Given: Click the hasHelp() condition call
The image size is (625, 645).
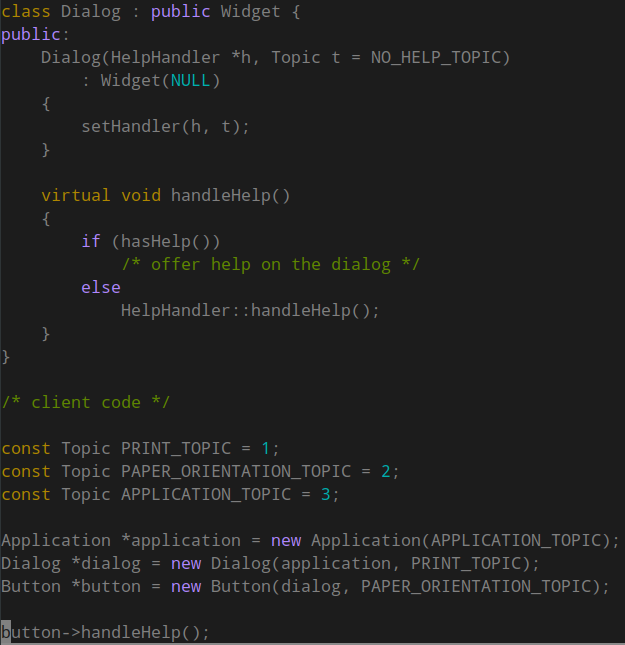Looking at the screenshot, I should pos(165,241).
